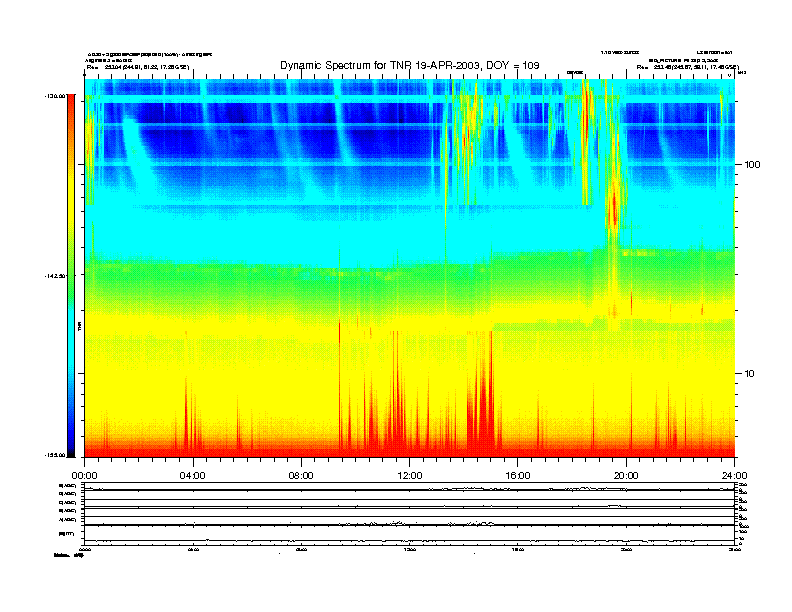Click the '100' frequency axis label
The image size is (792, 612).
[752, 165]
